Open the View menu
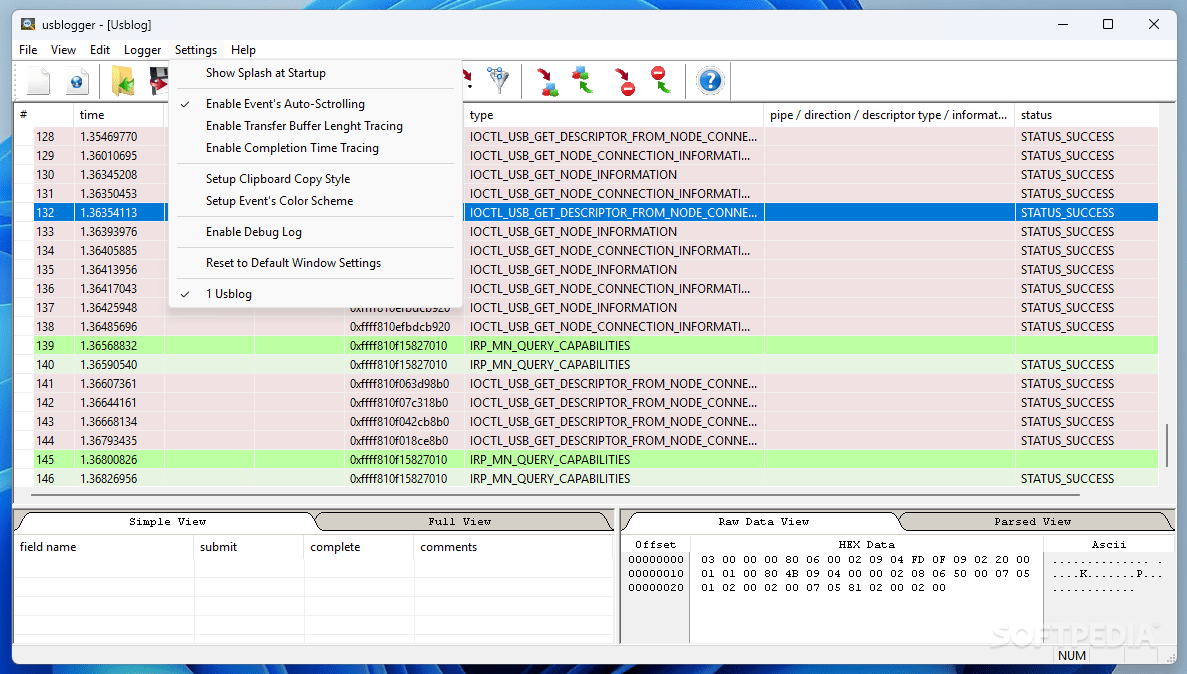 point(63,50)
